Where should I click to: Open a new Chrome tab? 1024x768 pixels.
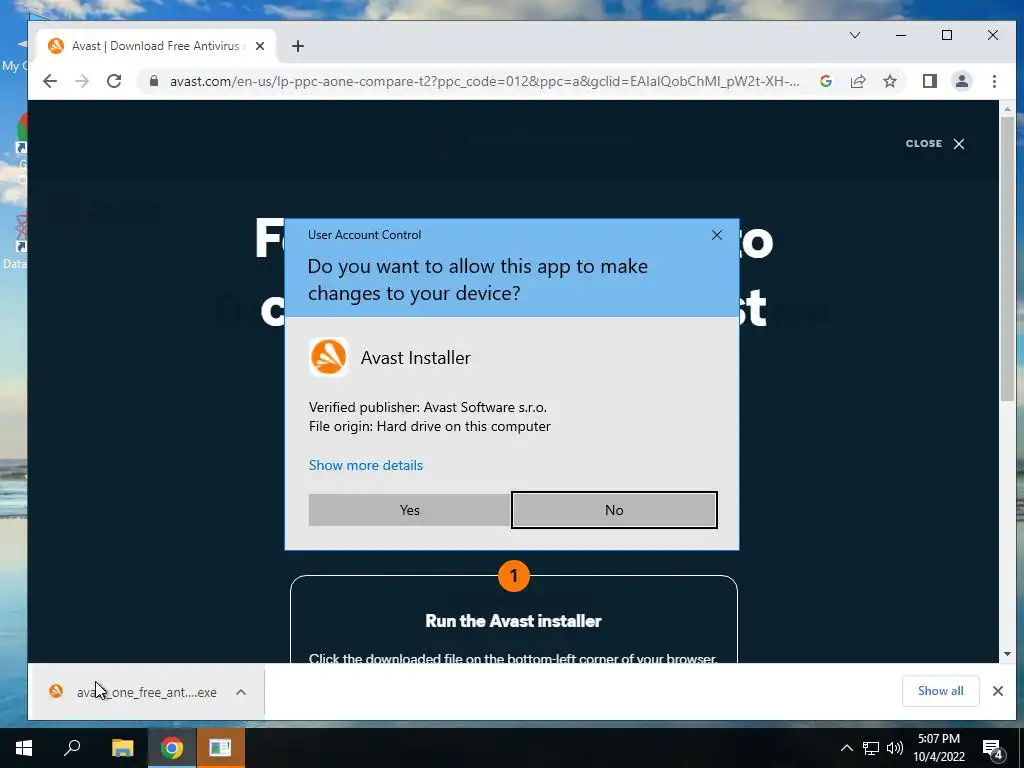(298, 46)
